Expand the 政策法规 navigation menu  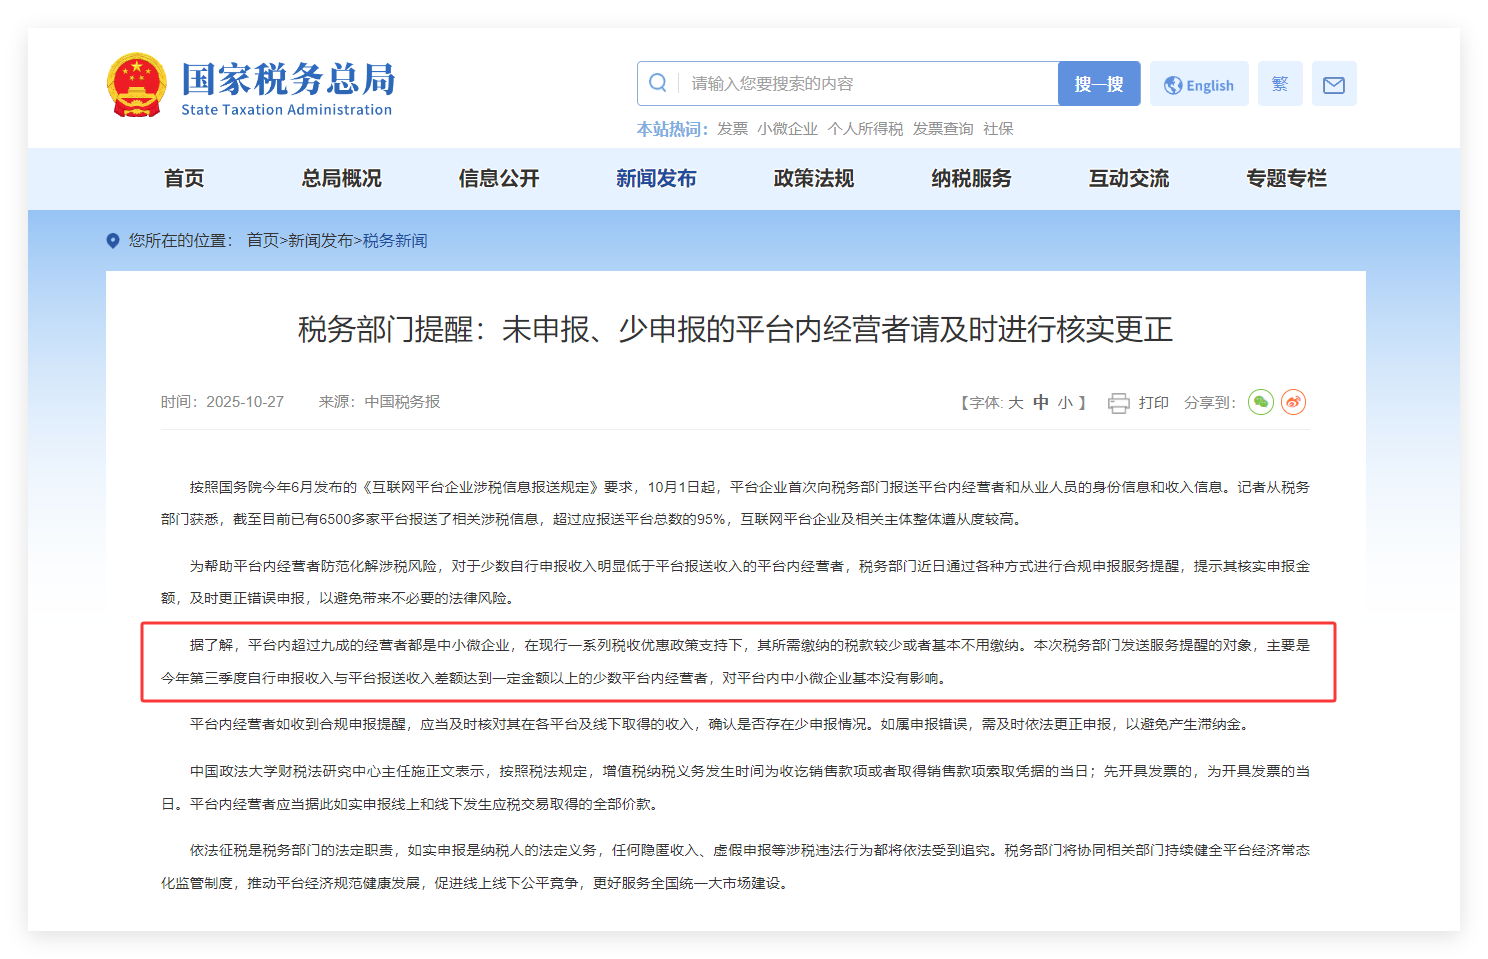pos(813,179)
